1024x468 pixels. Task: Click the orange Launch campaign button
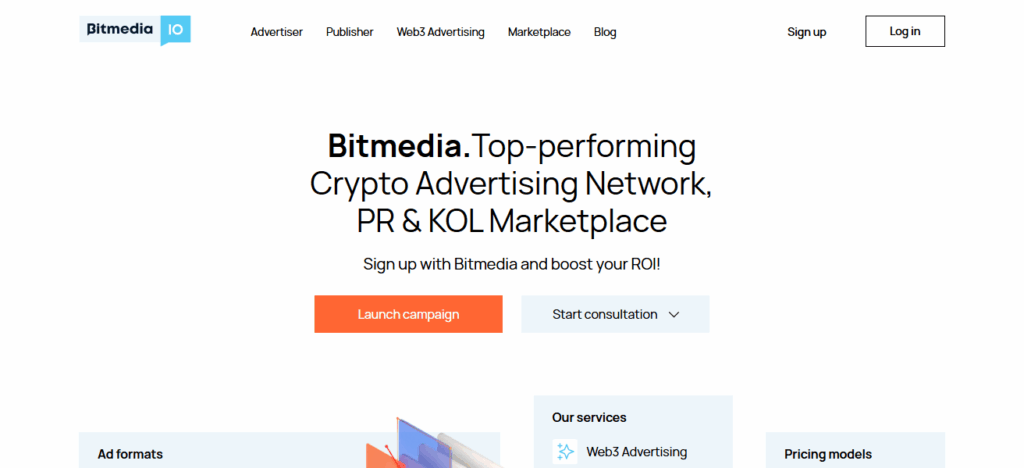[408, 314]
